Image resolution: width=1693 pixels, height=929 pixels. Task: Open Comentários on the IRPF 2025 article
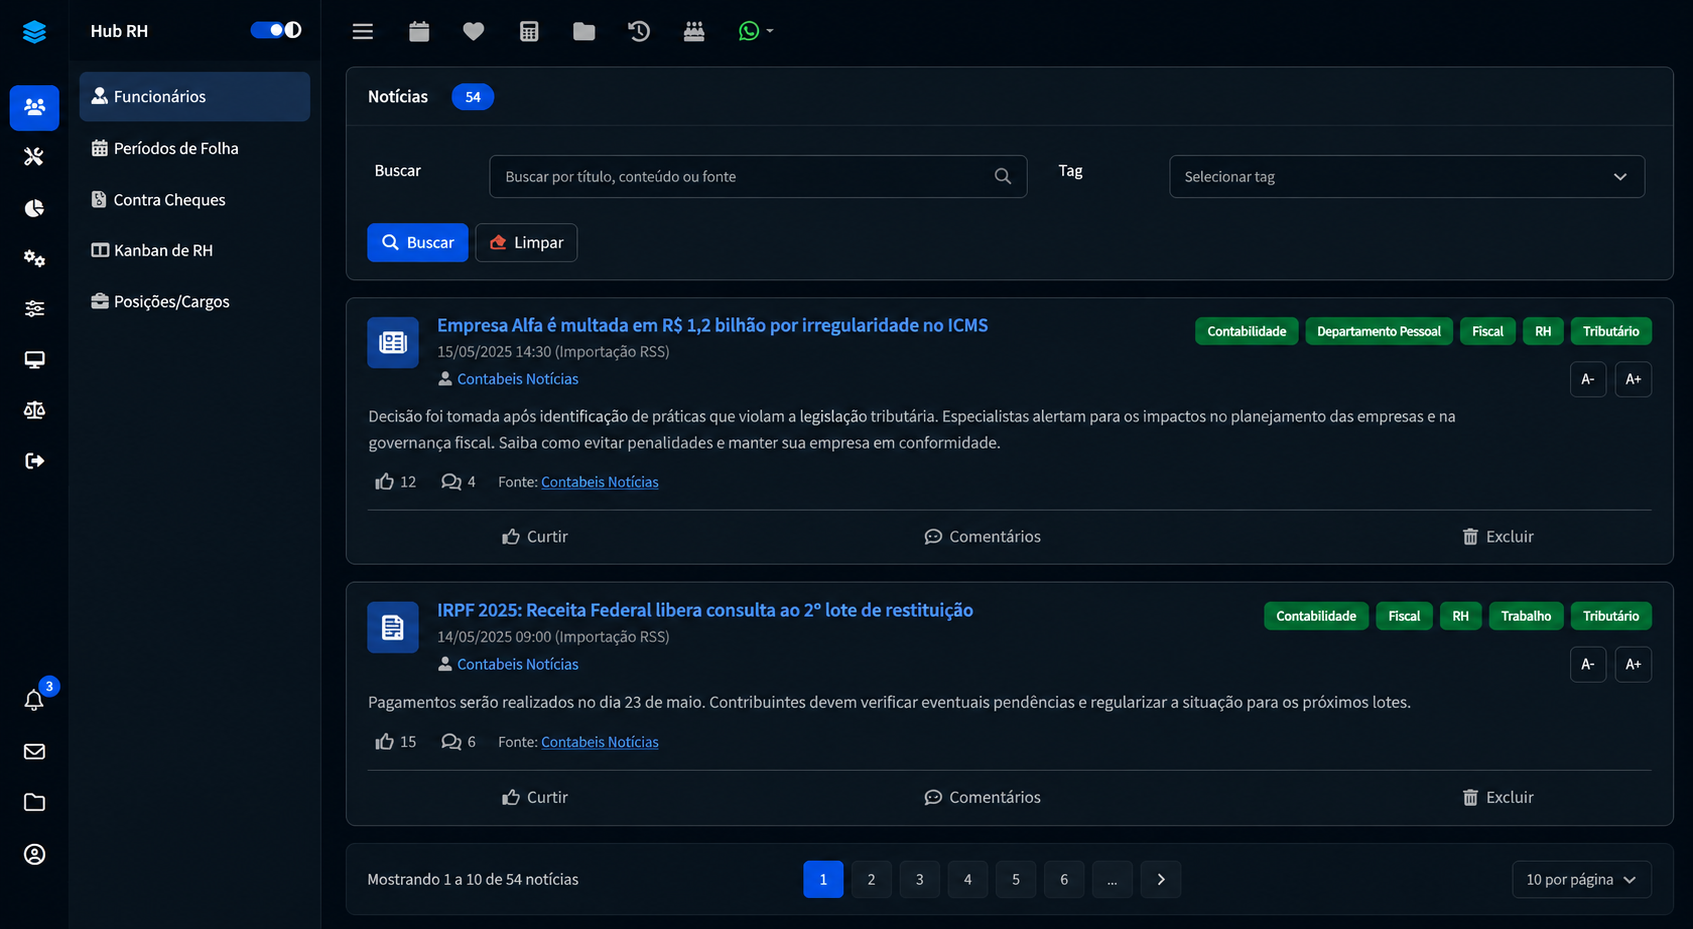982,798
